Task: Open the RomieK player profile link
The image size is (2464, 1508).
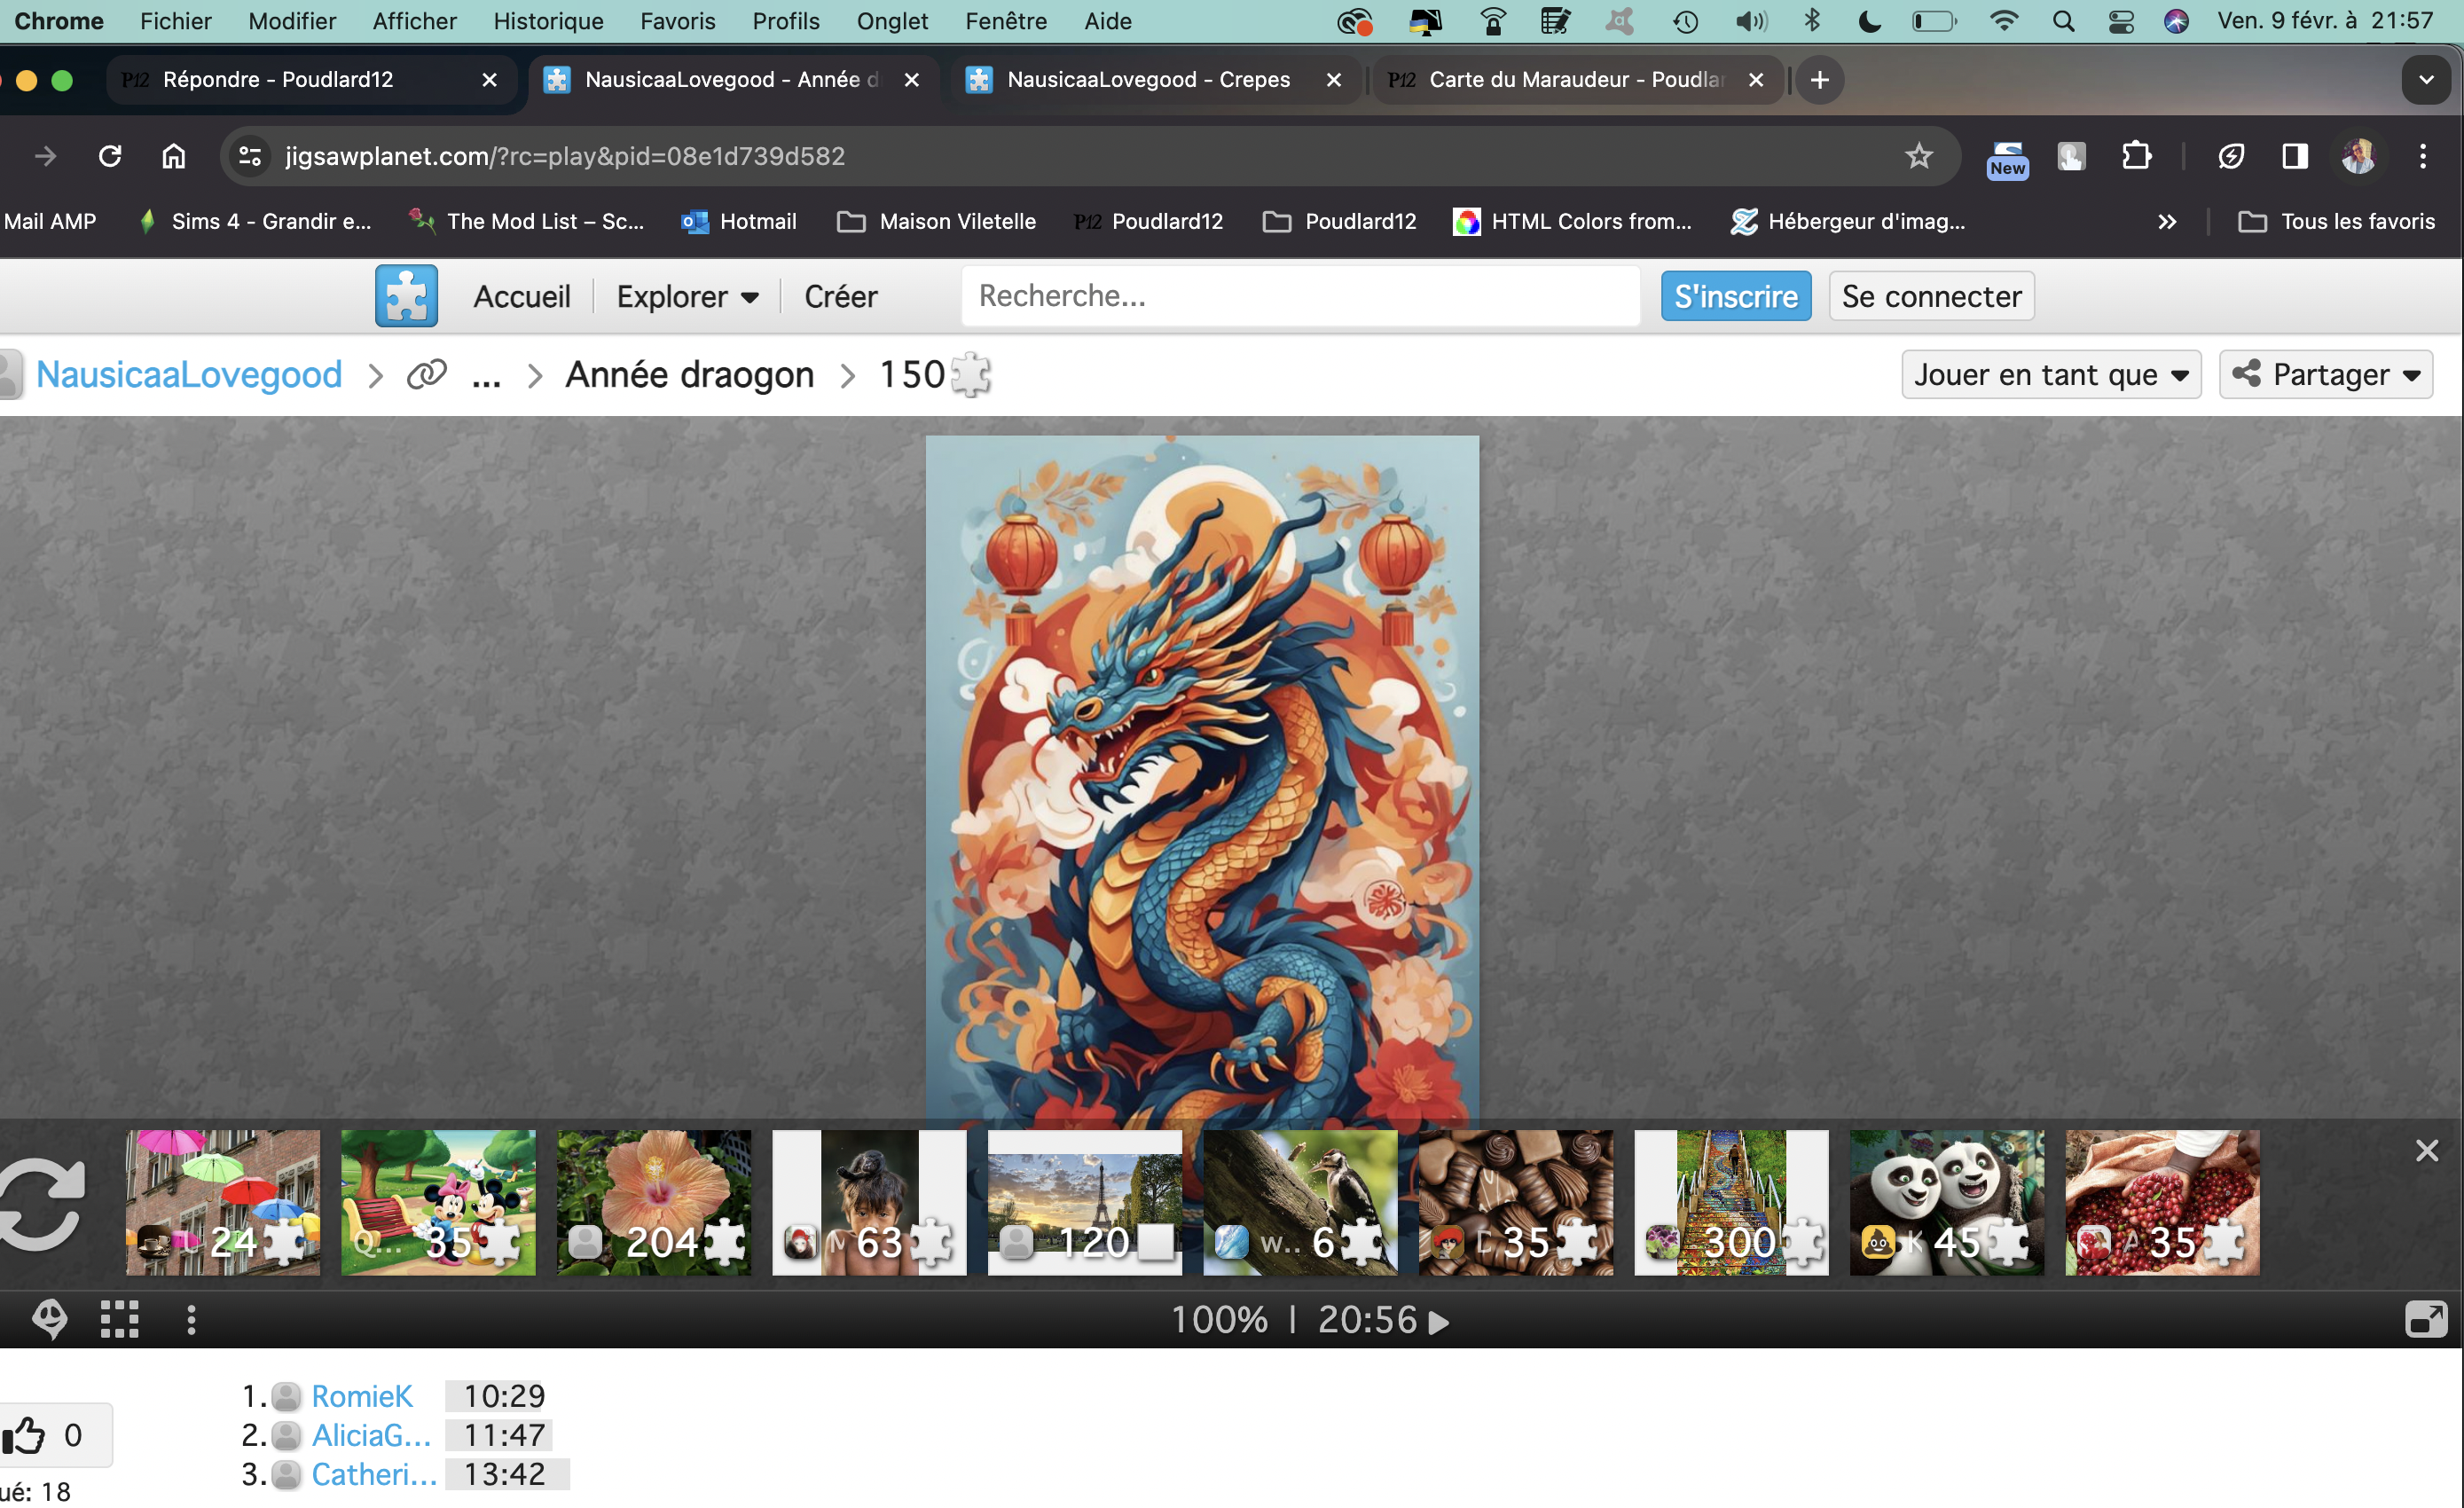Action: click(x=361, y=1396)
